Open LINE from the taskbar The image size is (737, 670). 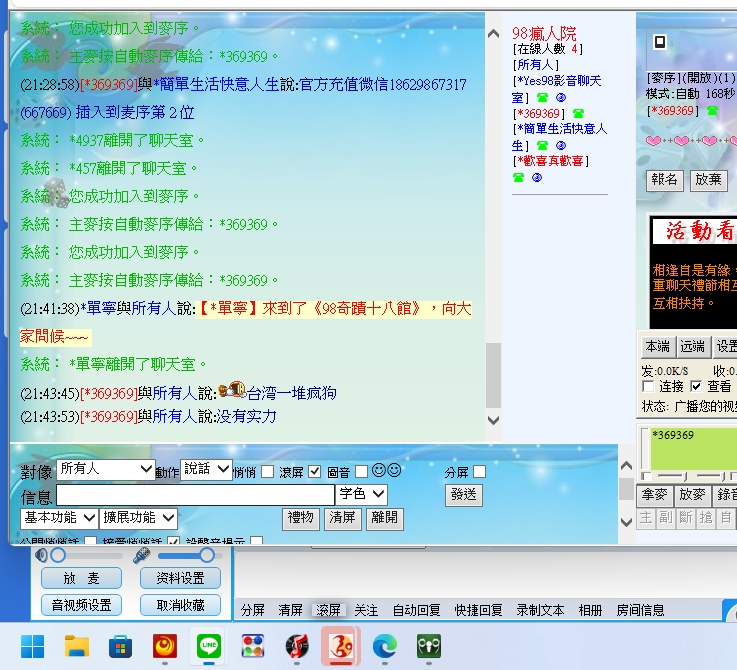click(208, 647)
